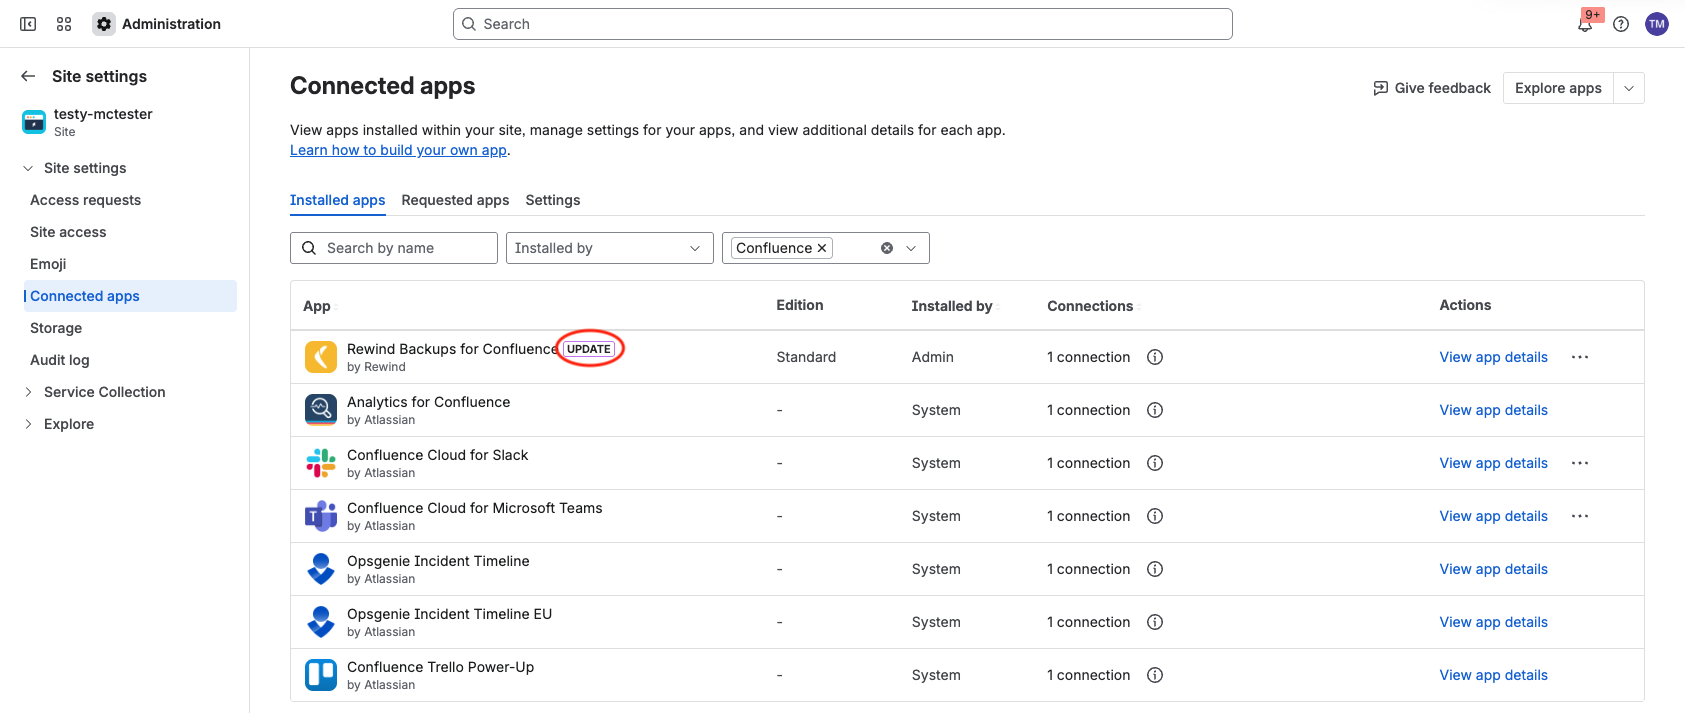Click the Opsgenie Incident Timeline EU icon
1685x713 pixels.
coord(321,622)
